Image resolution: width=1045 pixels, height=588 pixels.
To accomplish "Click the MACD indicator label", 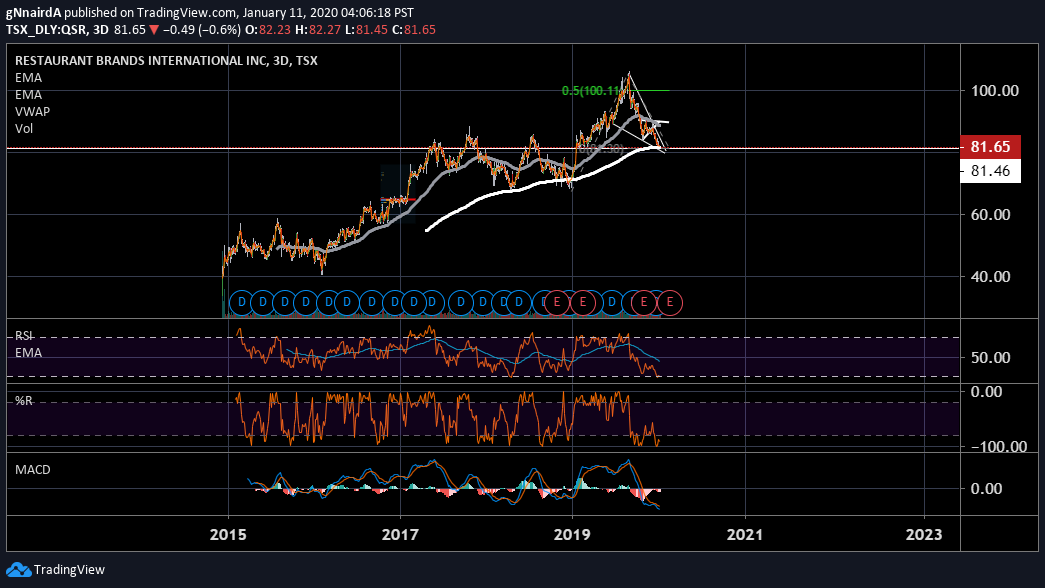I will pos(33,469).
